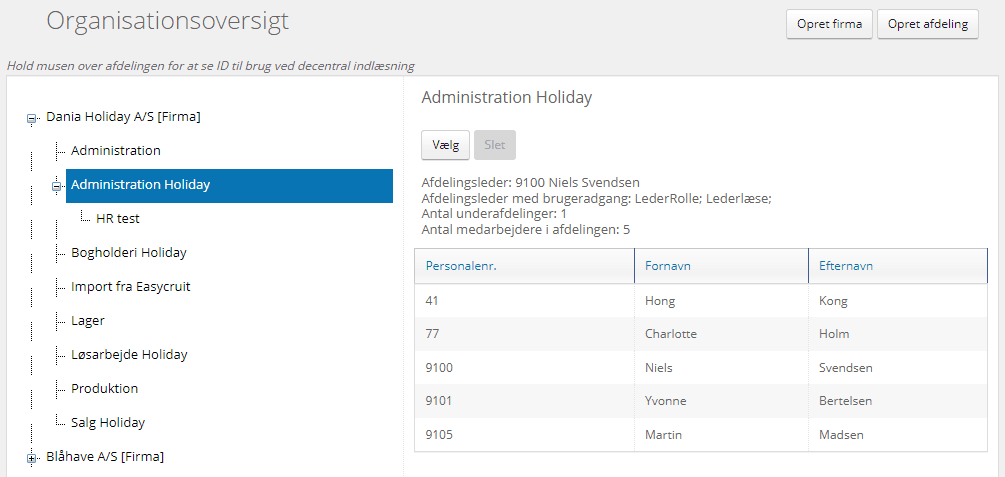
Task: Click the Opret afdeling button
Action: coord(927,24)
